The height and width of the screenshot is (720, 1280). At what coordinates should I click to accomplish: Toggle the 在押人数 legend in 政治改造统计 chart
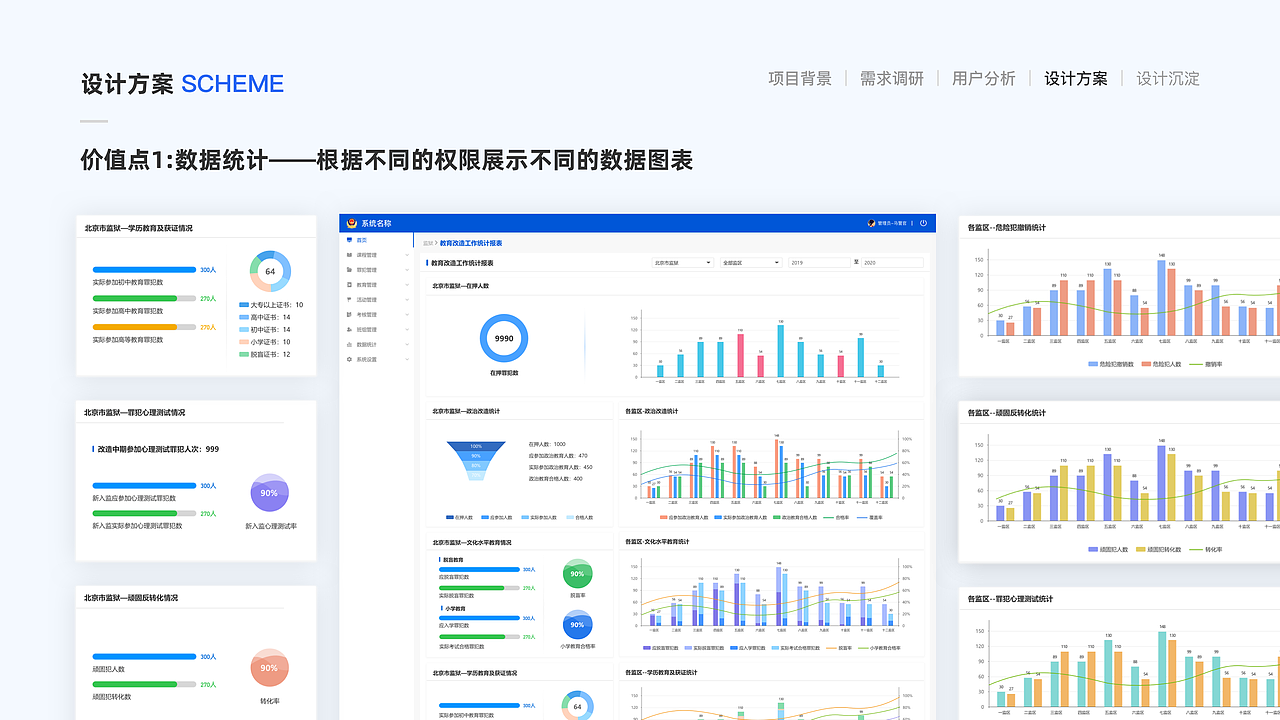(x=457, y=518)
